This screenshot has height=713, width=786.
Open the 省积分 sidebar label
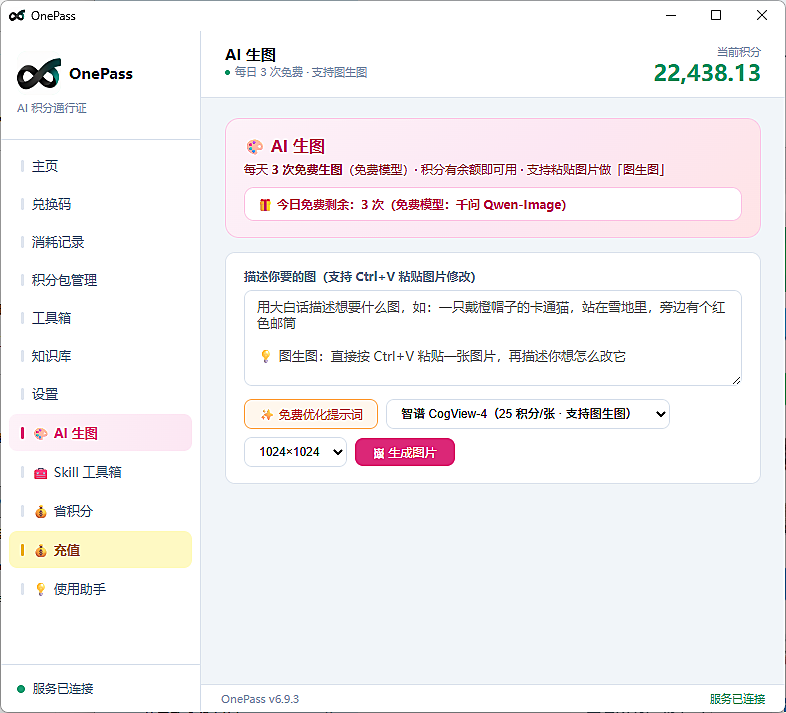pyautogui.click(x=73, y=511)
